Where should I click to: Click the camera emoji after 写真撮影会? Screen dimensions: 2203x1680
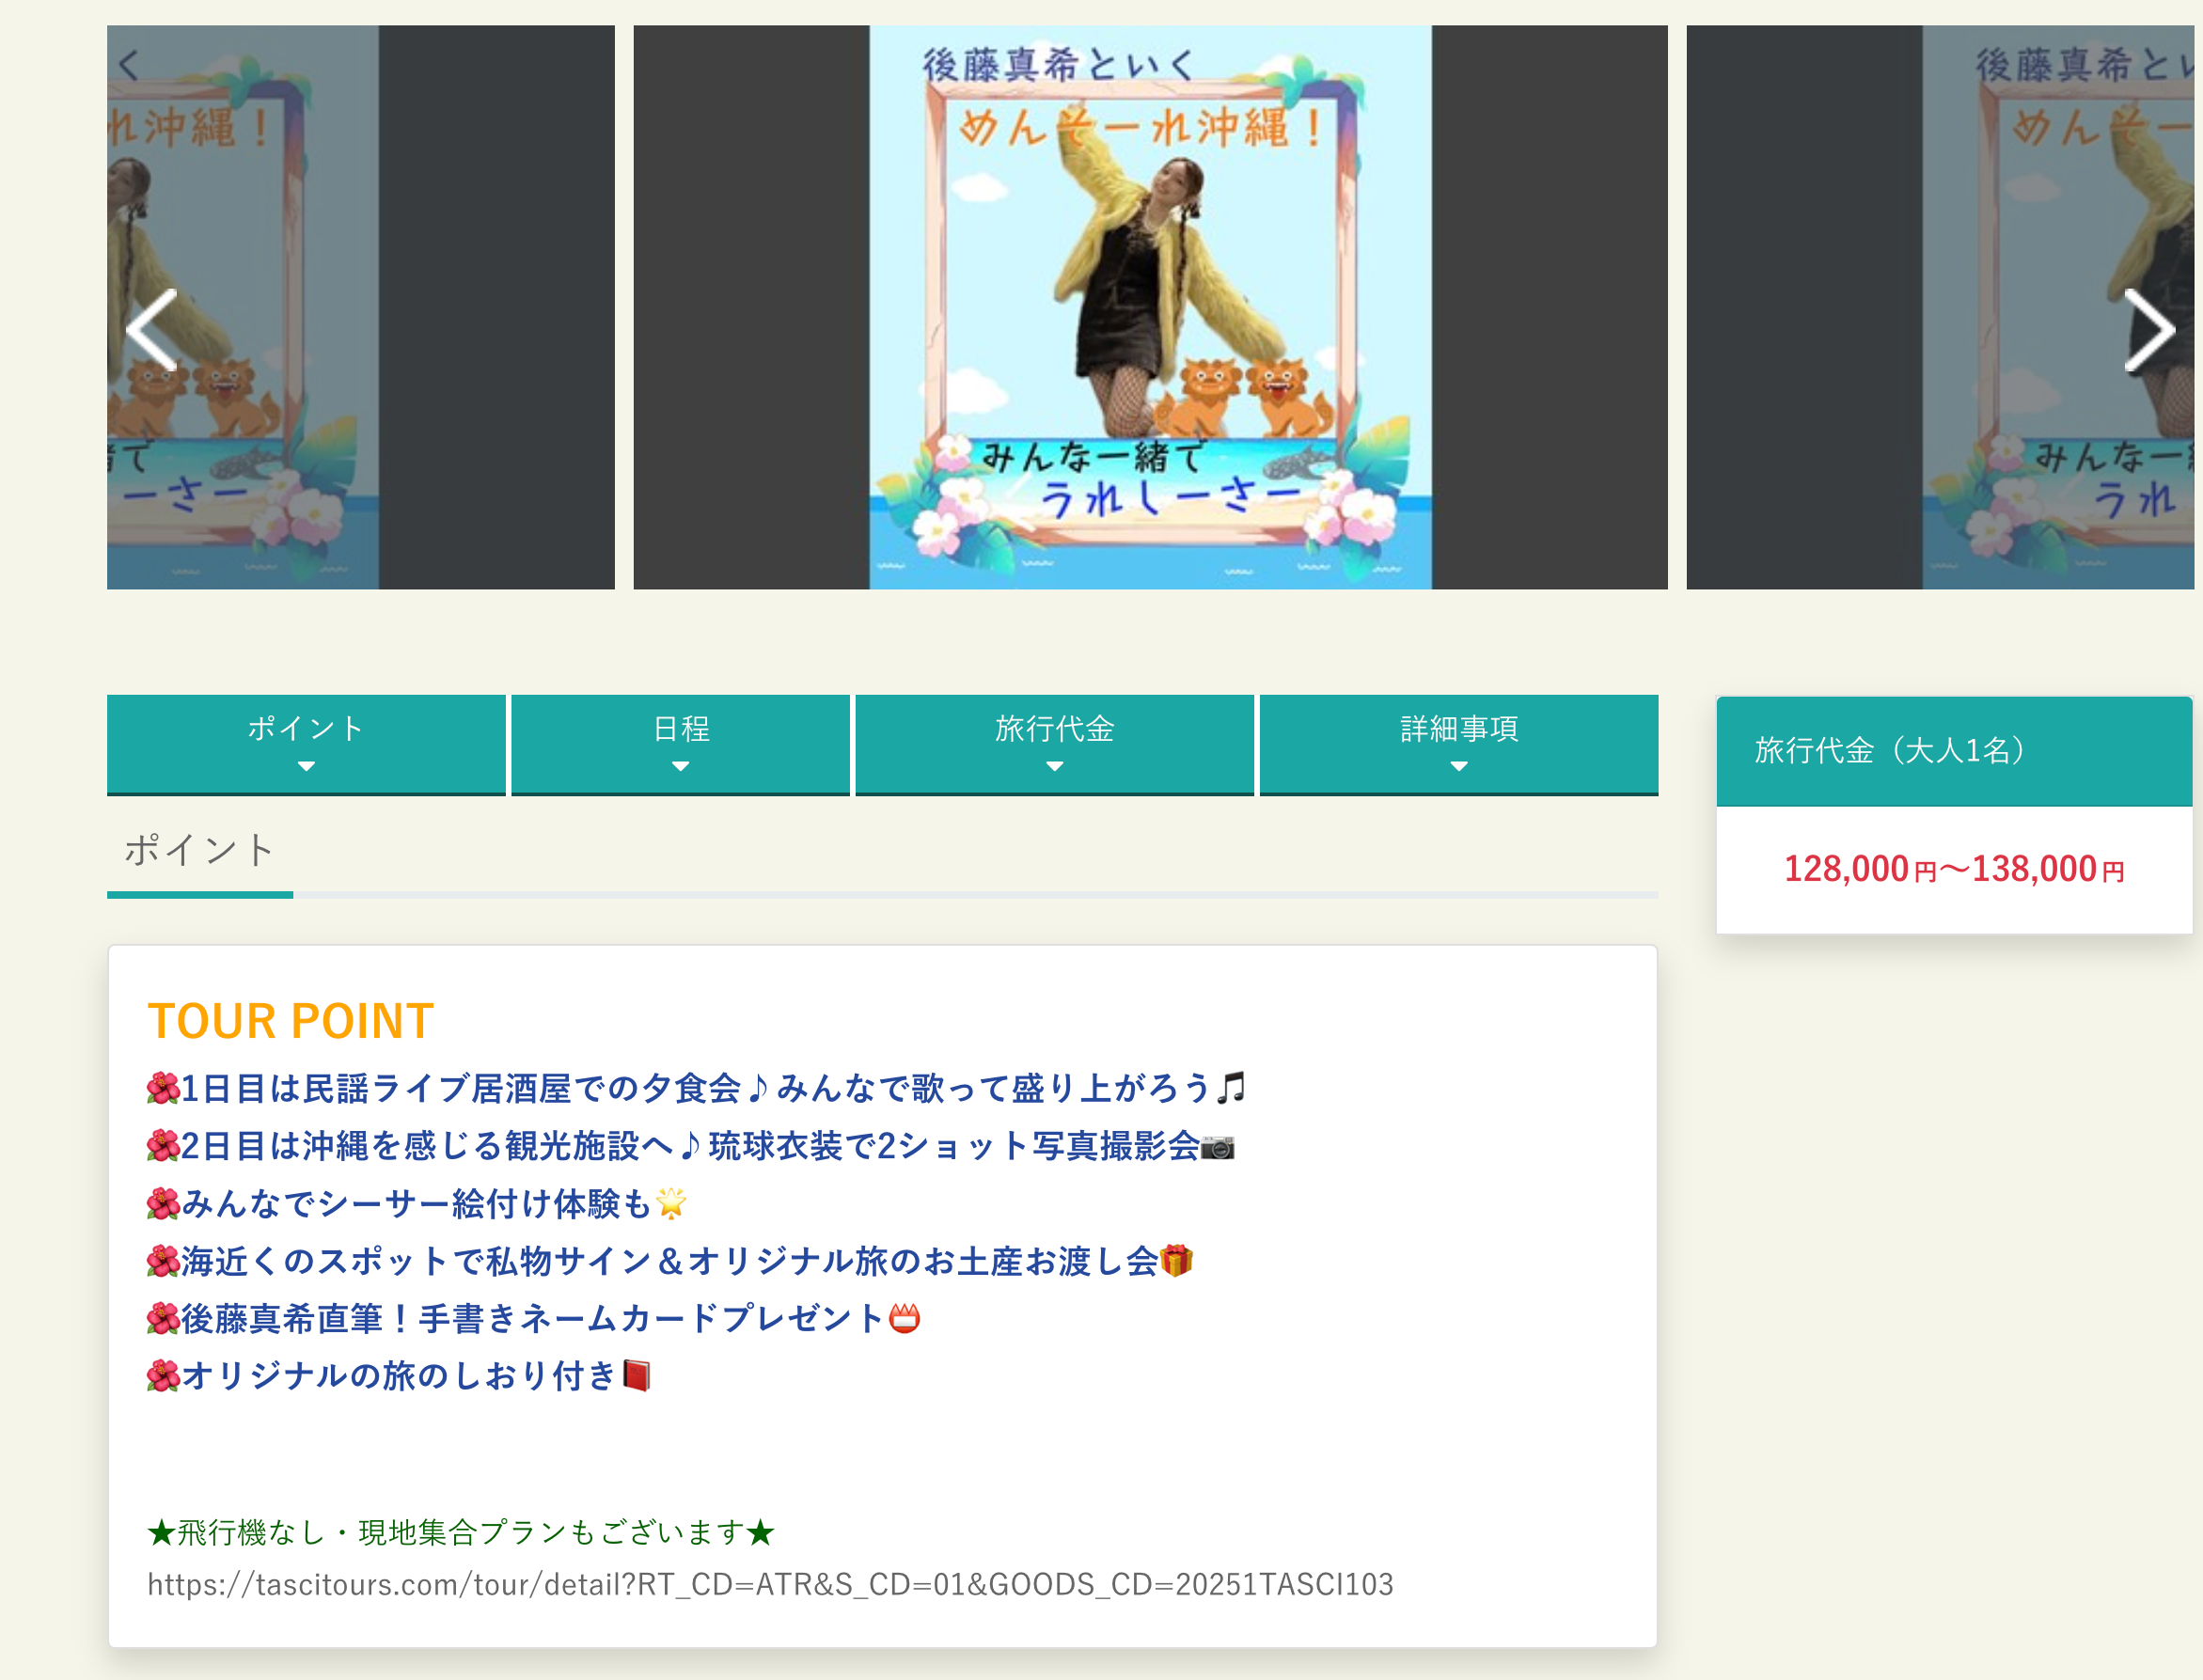click(1218, 1147)
